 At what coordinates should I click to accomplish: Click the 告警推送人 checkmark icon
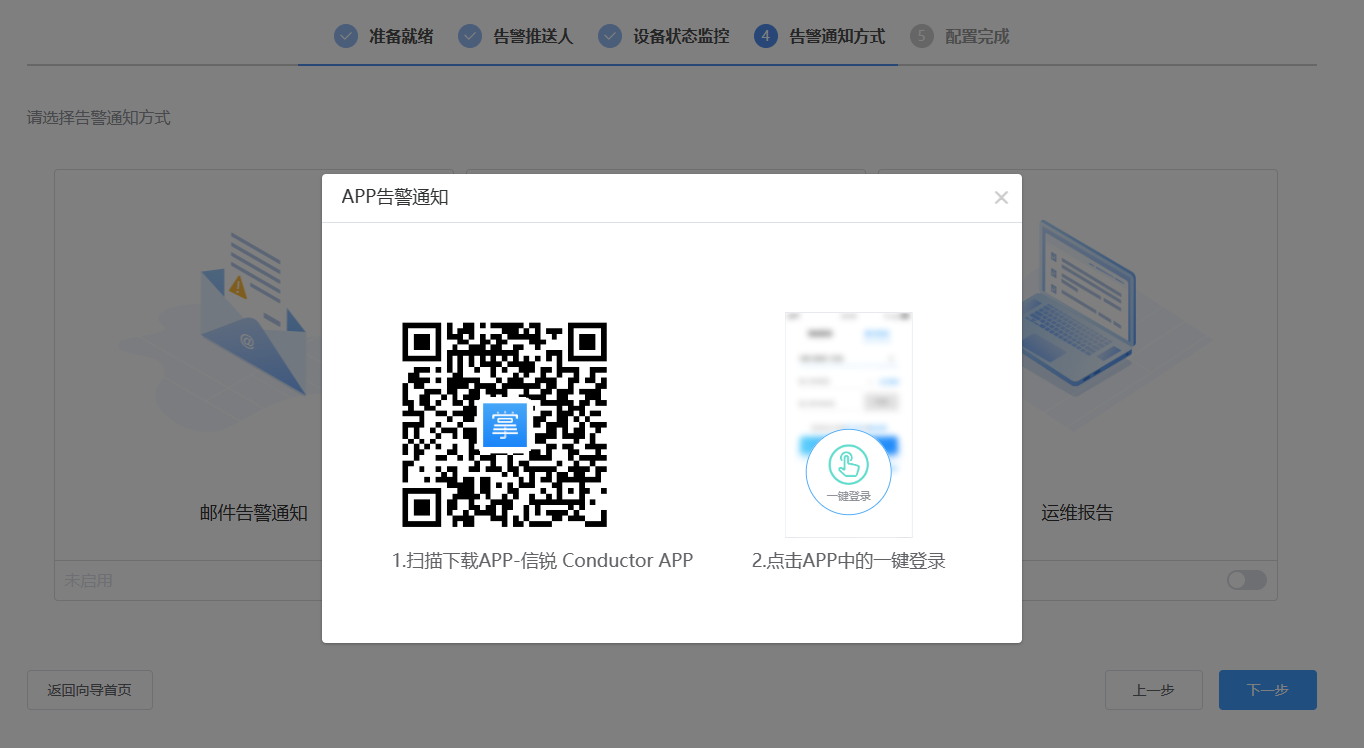[x=470, y=37]
